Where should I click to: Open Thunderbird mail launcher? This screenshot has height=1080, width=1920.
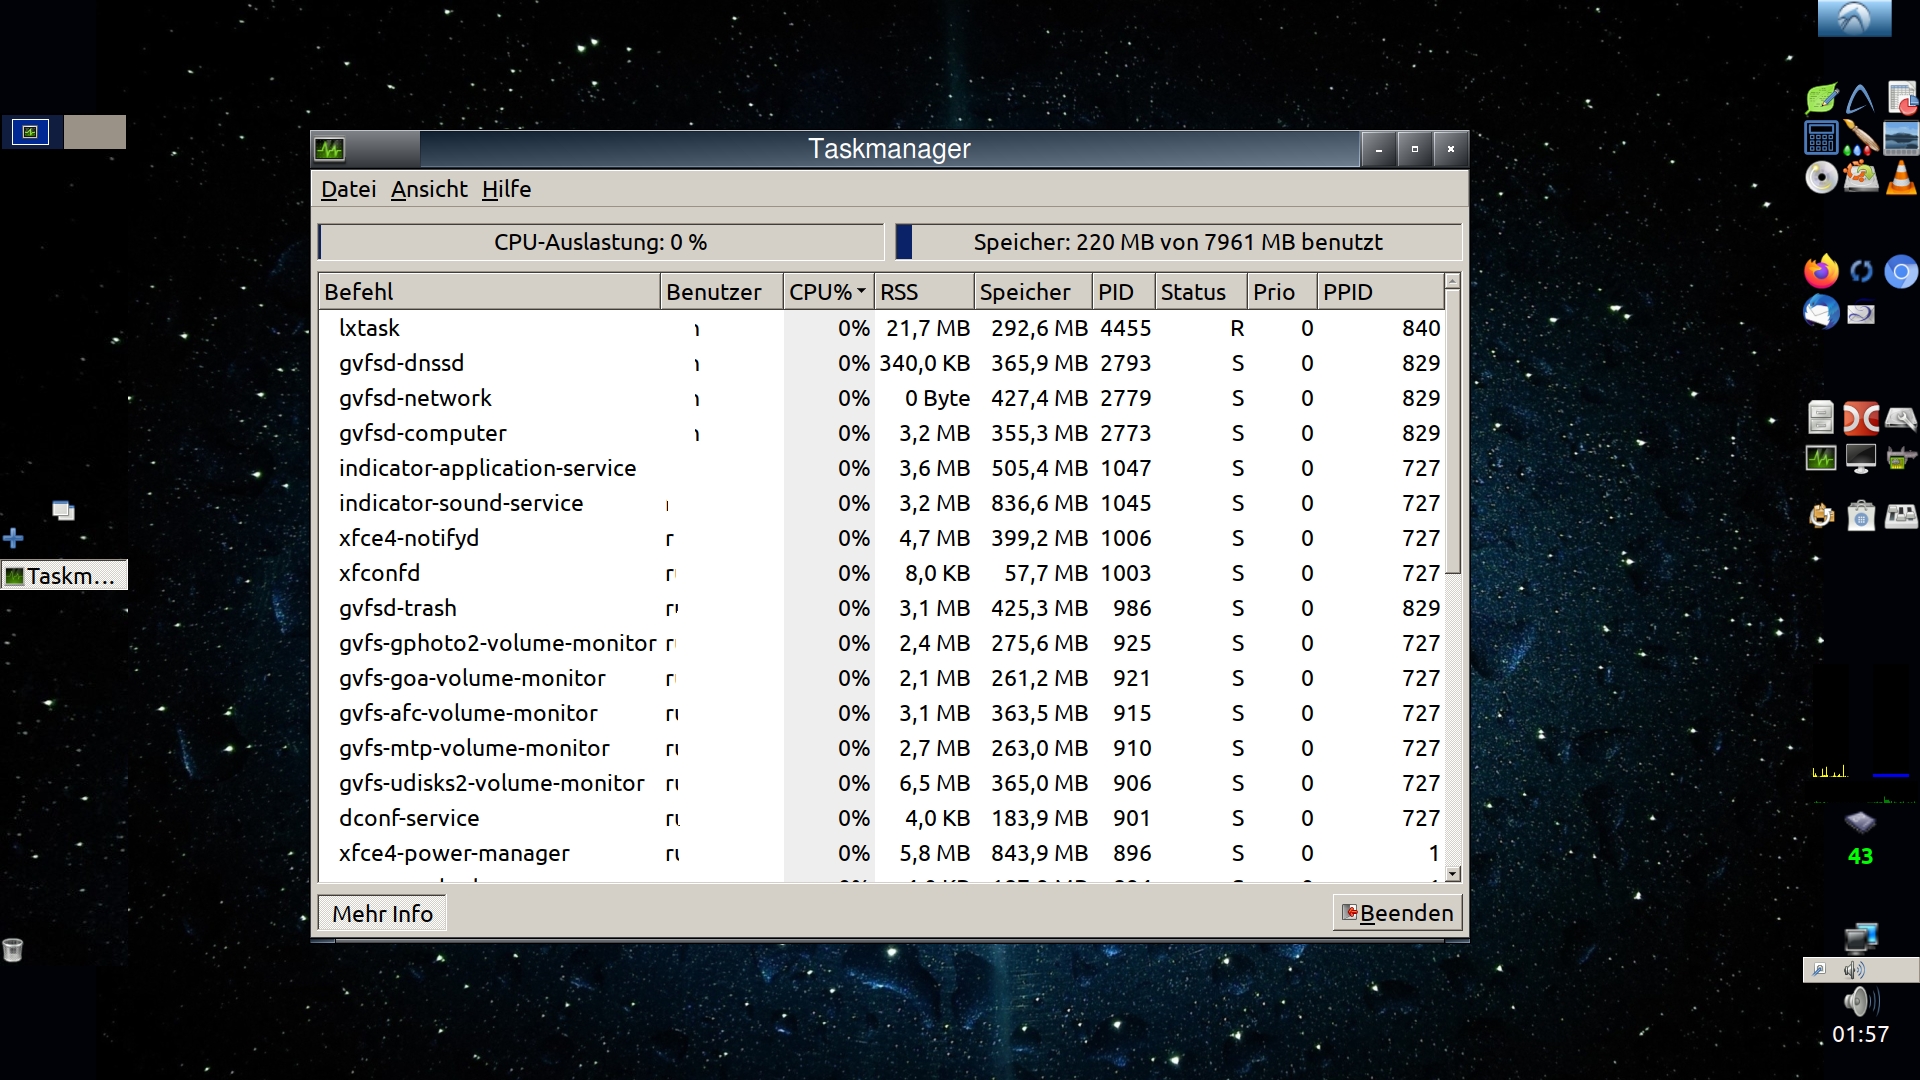coord(1821,313)
